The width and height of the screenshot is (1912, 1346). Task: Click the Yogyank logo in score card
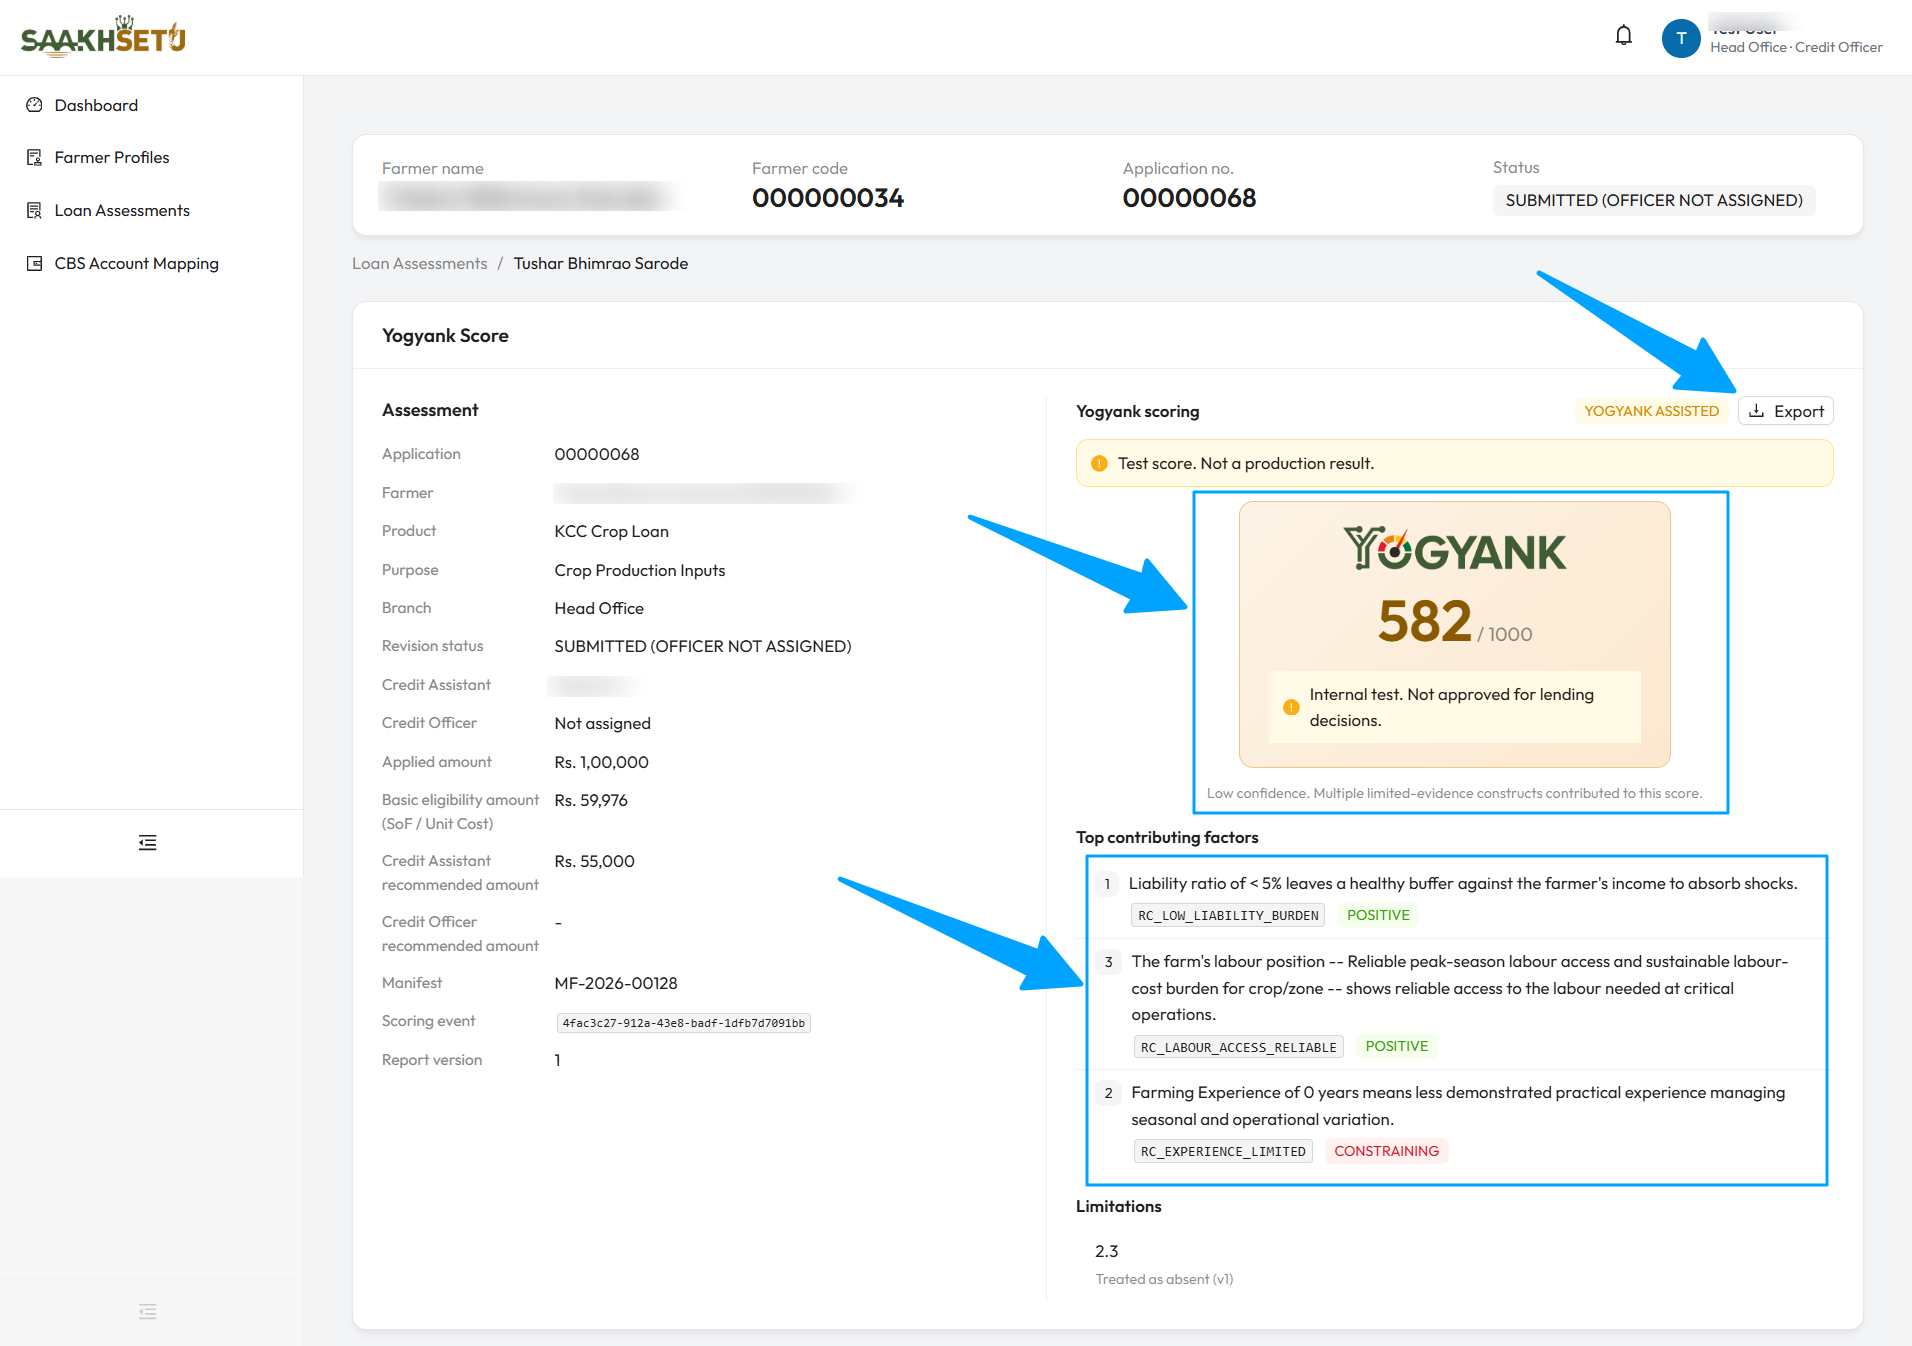click(1454, 549)
